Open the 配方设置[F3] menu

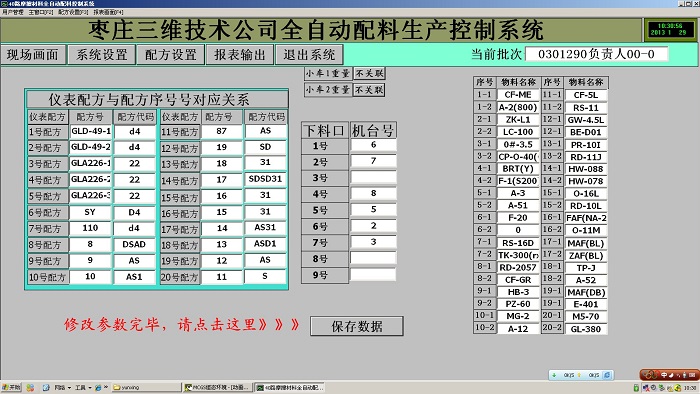73,12
